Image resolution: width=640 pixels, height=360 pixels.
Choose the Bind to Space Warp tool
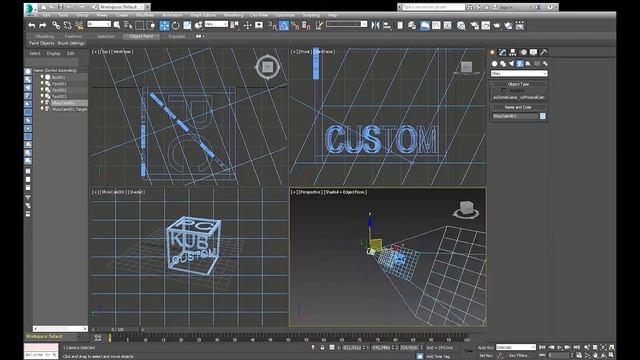coord(79,26)
